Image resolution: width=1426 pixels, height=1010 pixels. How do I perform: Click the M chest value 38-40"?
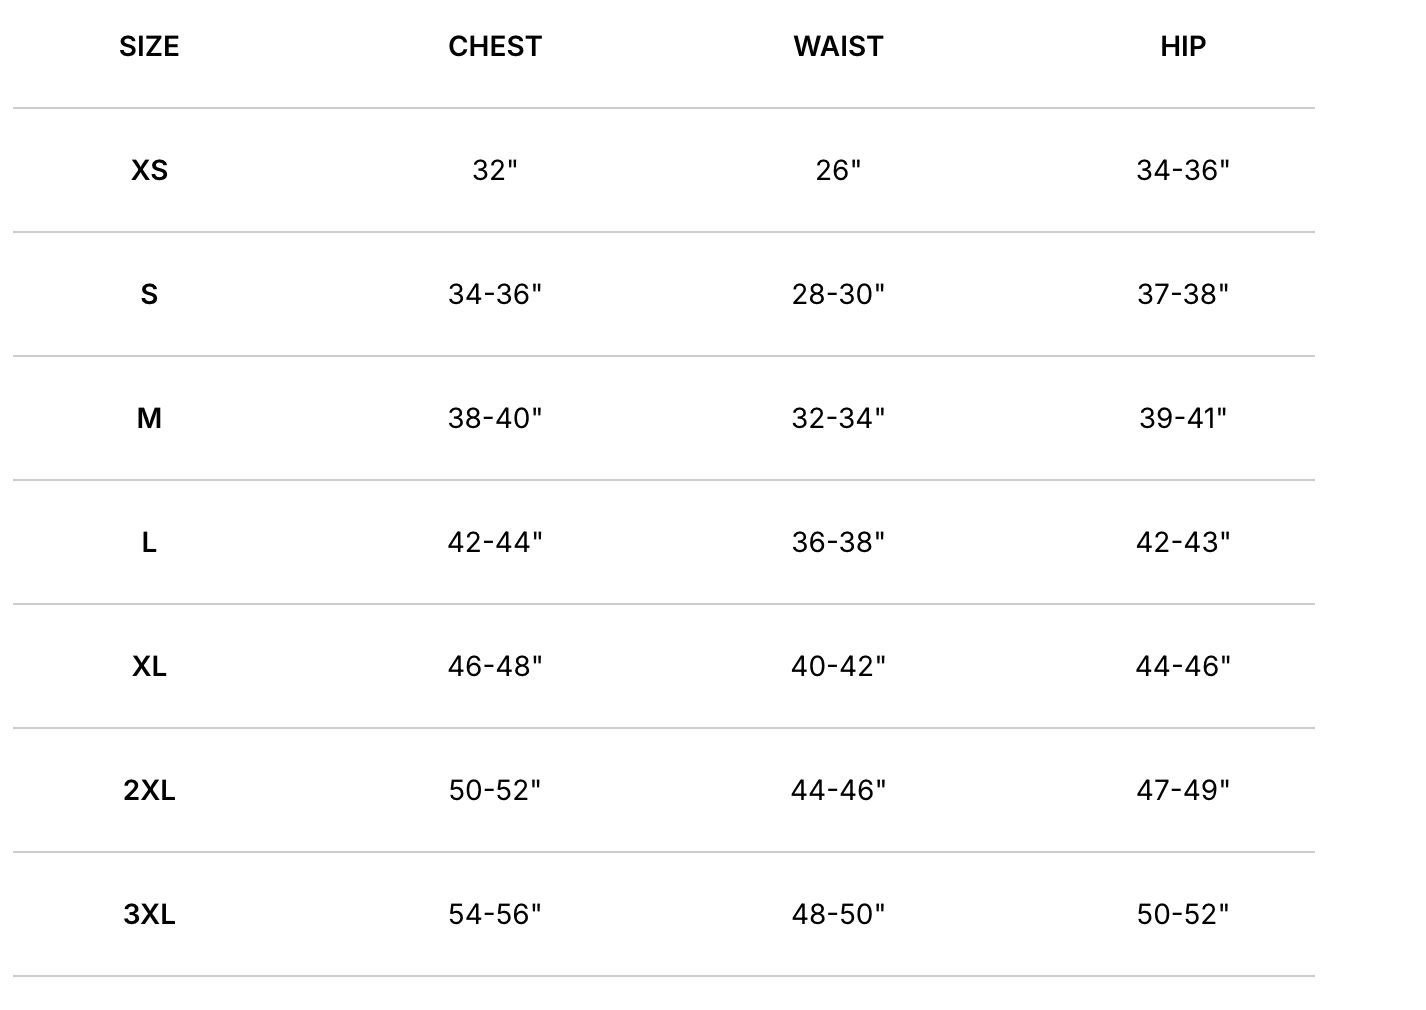click(x=495, y=419)
